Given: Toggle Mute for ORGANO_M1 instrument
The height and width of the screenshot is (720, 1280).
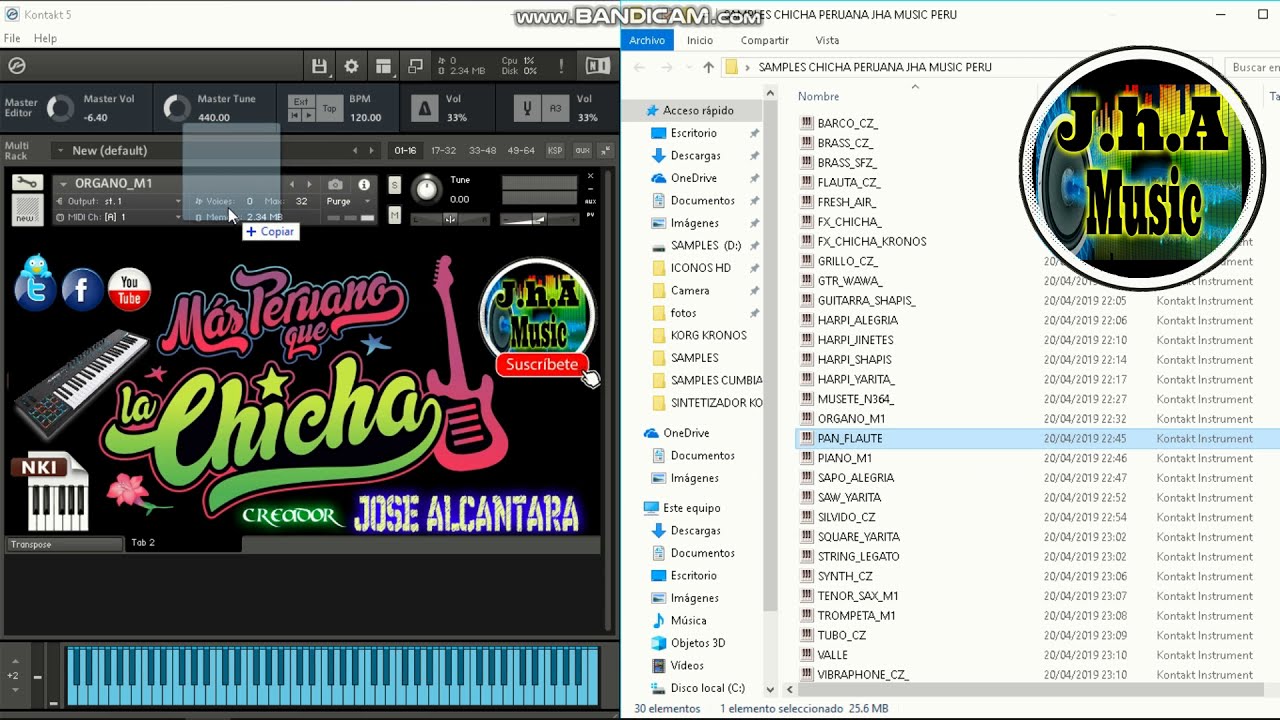Looking at the screenshot, I should click(395, 215).
